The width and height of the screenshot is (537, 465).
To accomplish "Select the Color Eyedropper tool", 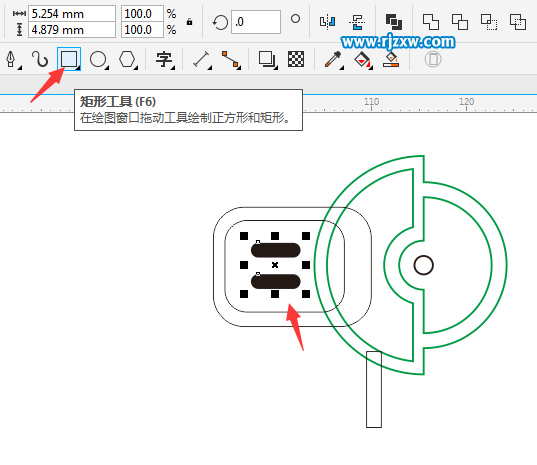I will (x=333, y=59).
